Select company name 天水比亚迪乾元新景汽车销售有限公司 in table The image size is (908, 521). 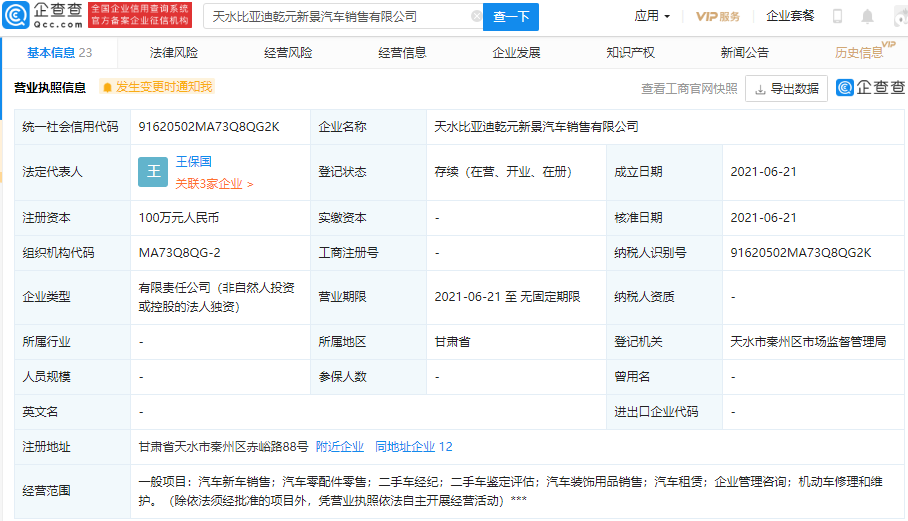[x=536, y=127]
